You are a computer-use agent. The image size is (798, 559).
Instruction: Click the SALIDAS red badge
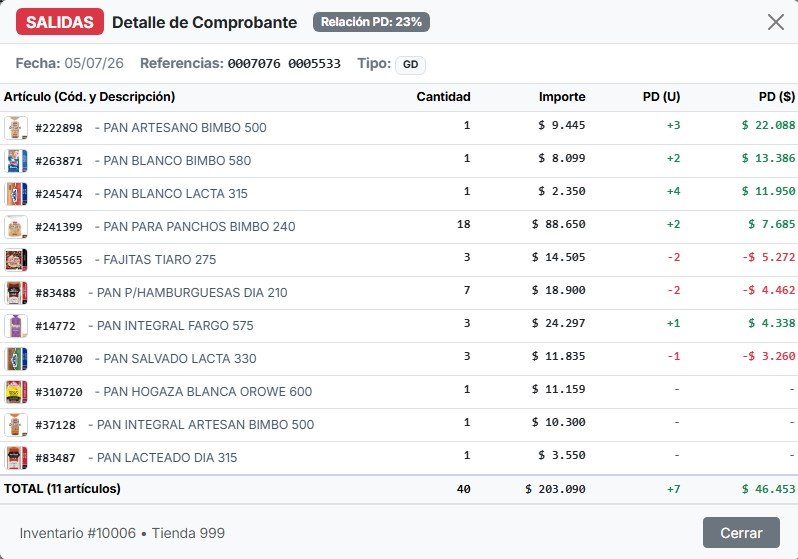tap(60, 22)
